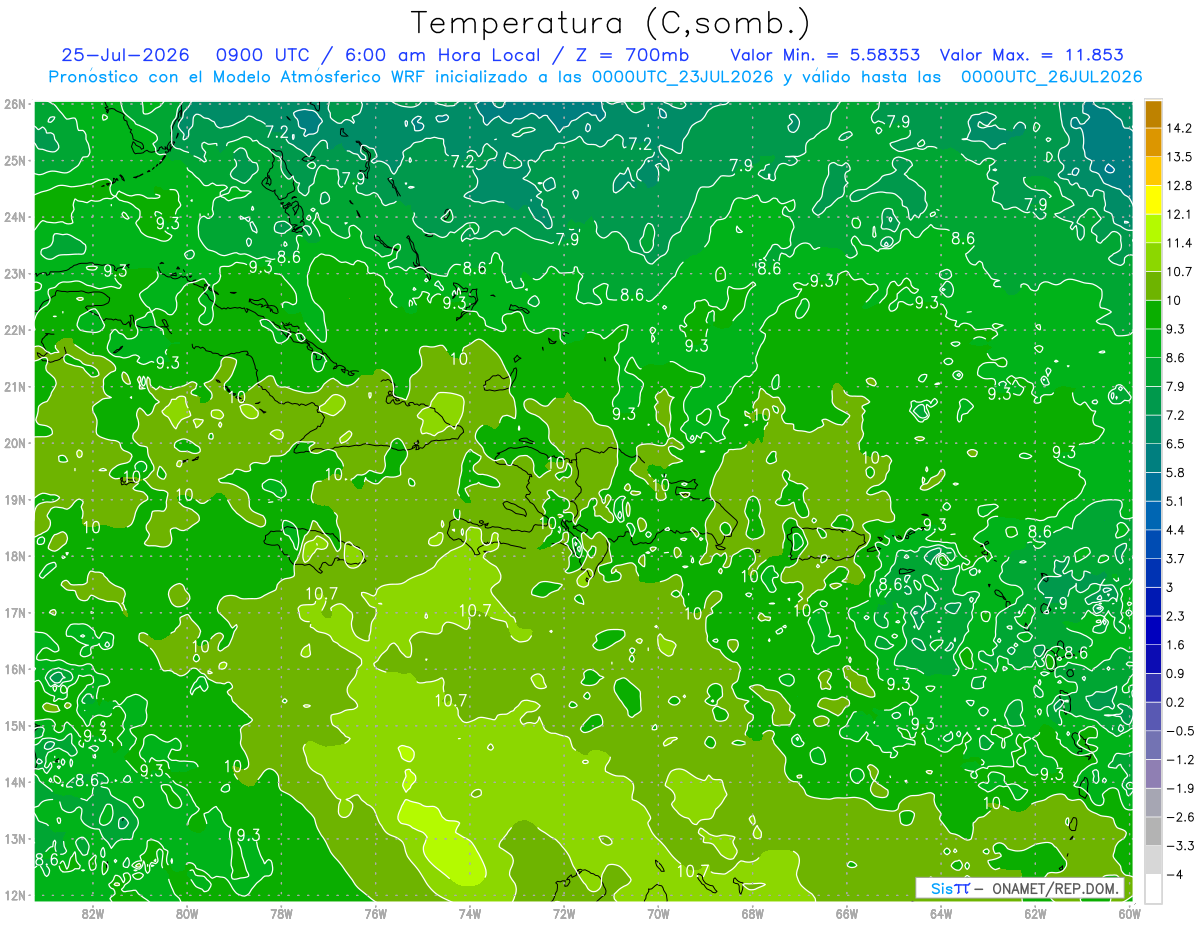The width and height of the screenshot is (1200, 927).
Task: Click the '1.6' colorbar label
Action: click(x=1177, y=645)
